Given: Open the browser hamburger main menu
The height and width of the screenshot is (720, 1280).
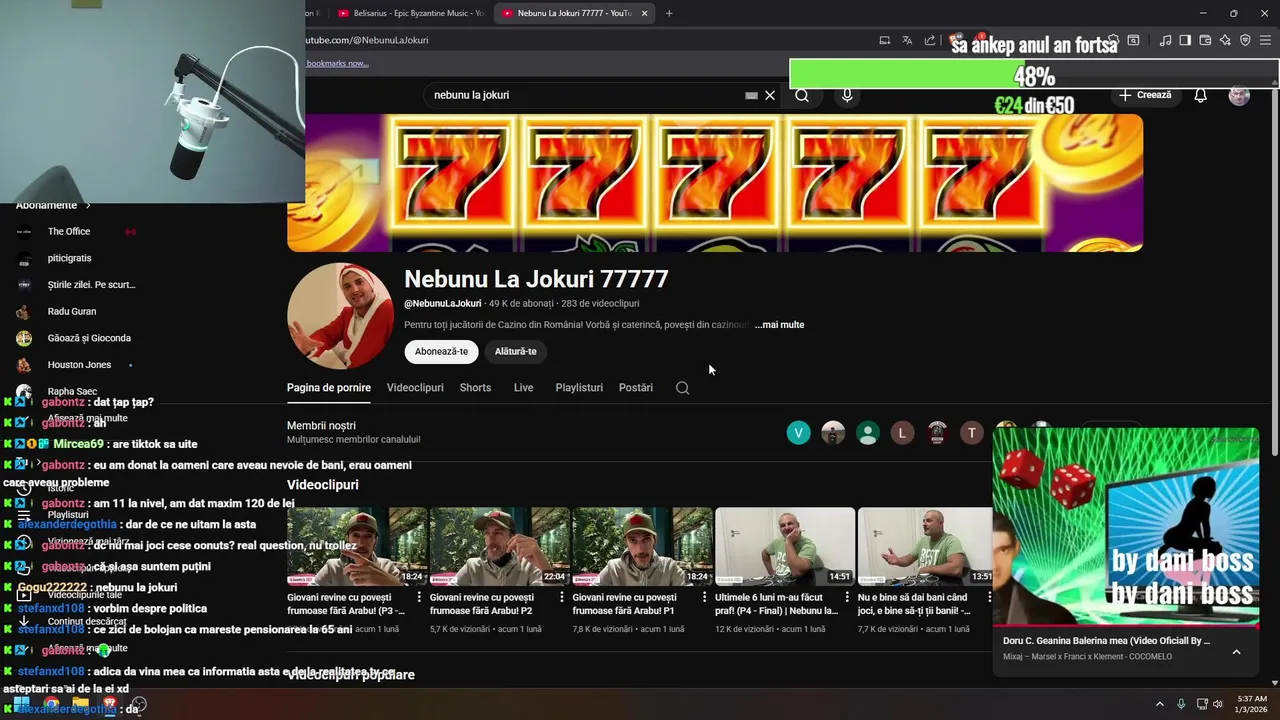Looking at the screenshot, I should pos(1267,40).
